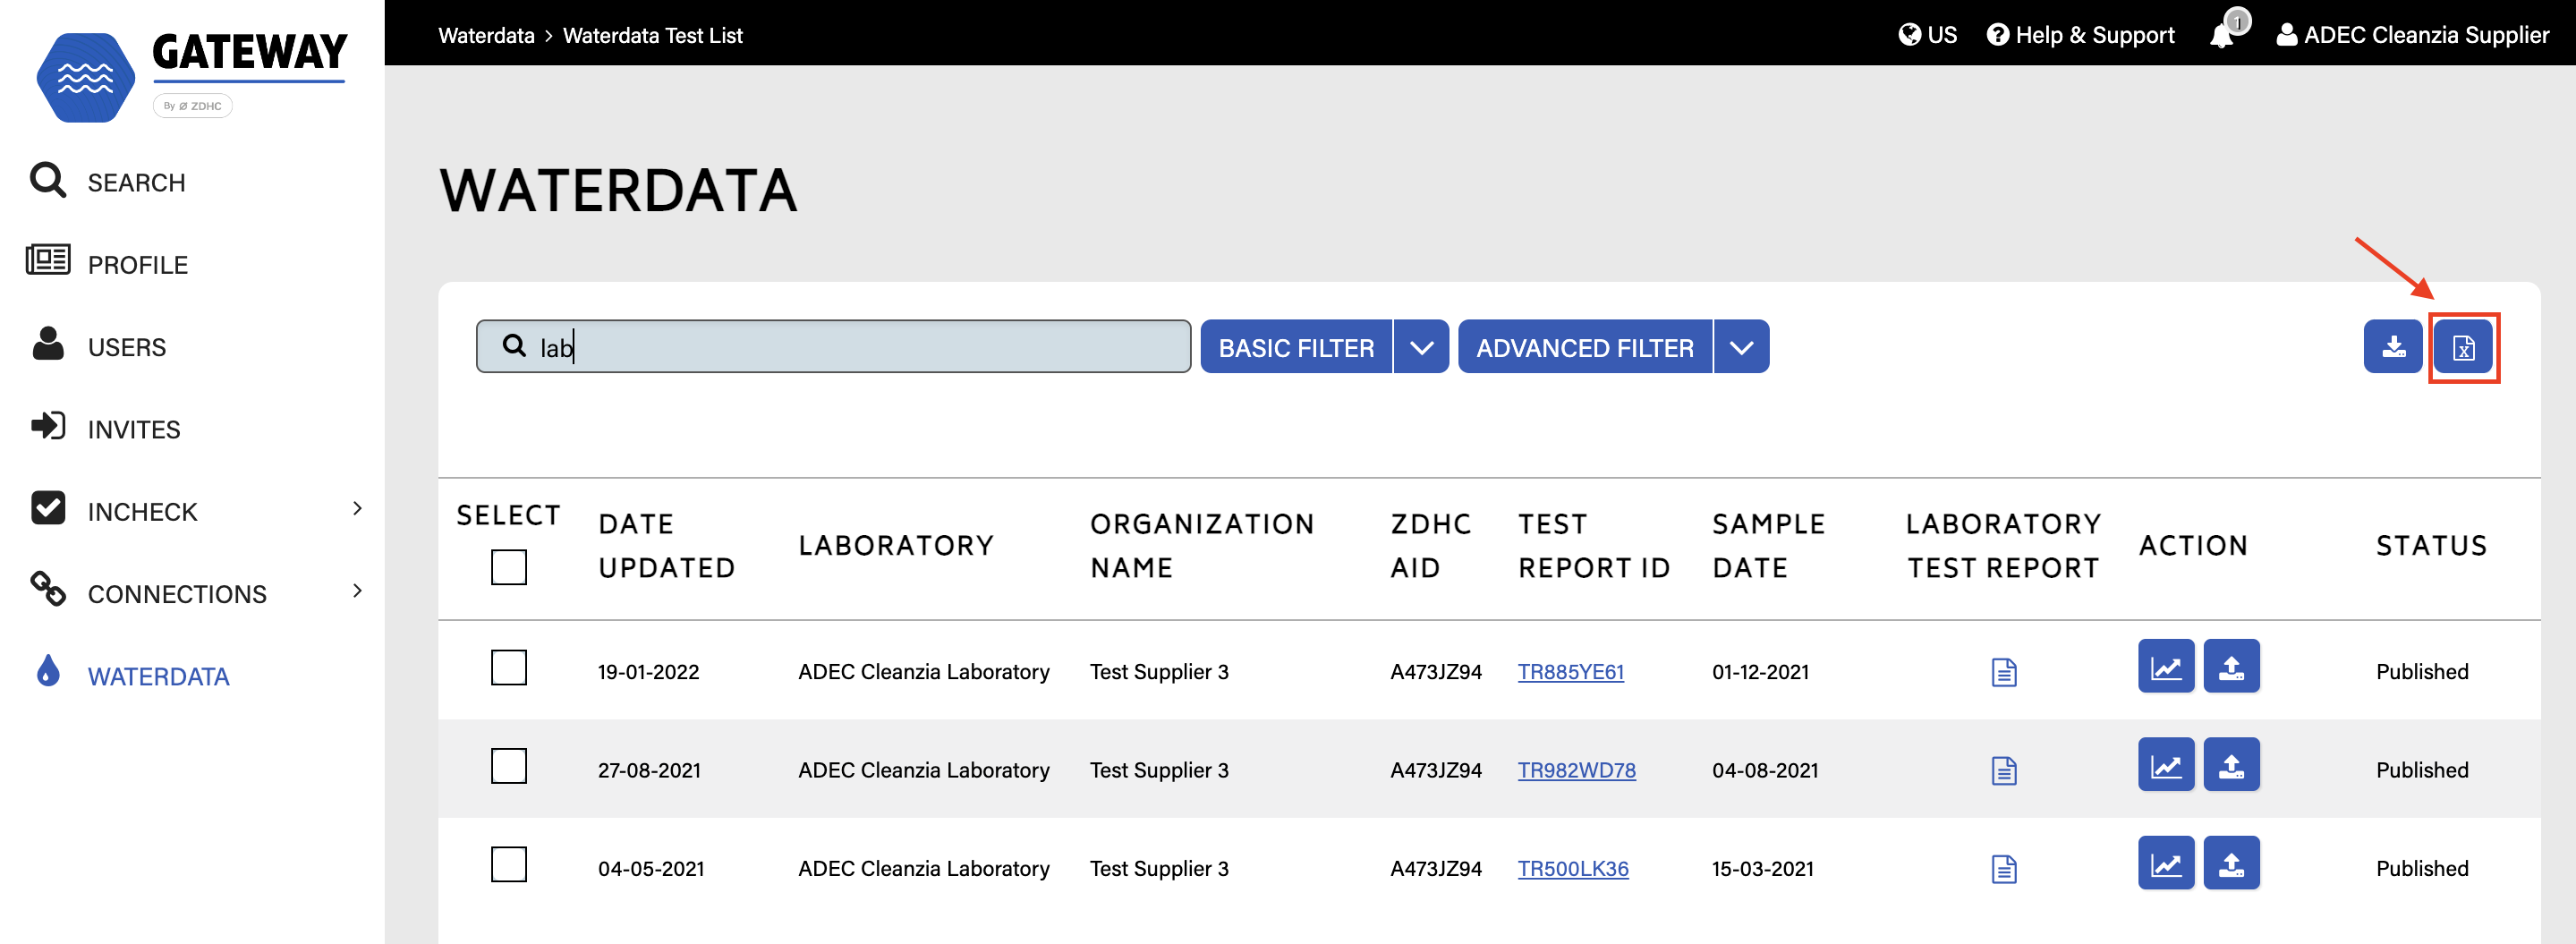Open chart action for TR500LK36 row
2576x944 pixels.
click(x=2166, y=863)
